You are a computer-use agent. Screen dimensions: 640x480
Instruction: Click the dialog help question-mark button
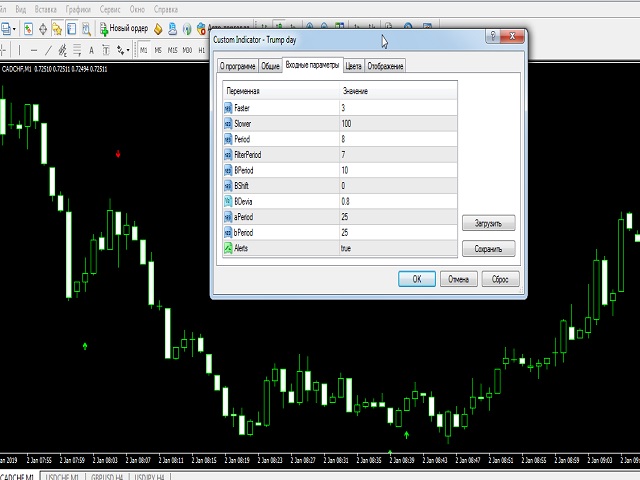(x=493, y=36)
